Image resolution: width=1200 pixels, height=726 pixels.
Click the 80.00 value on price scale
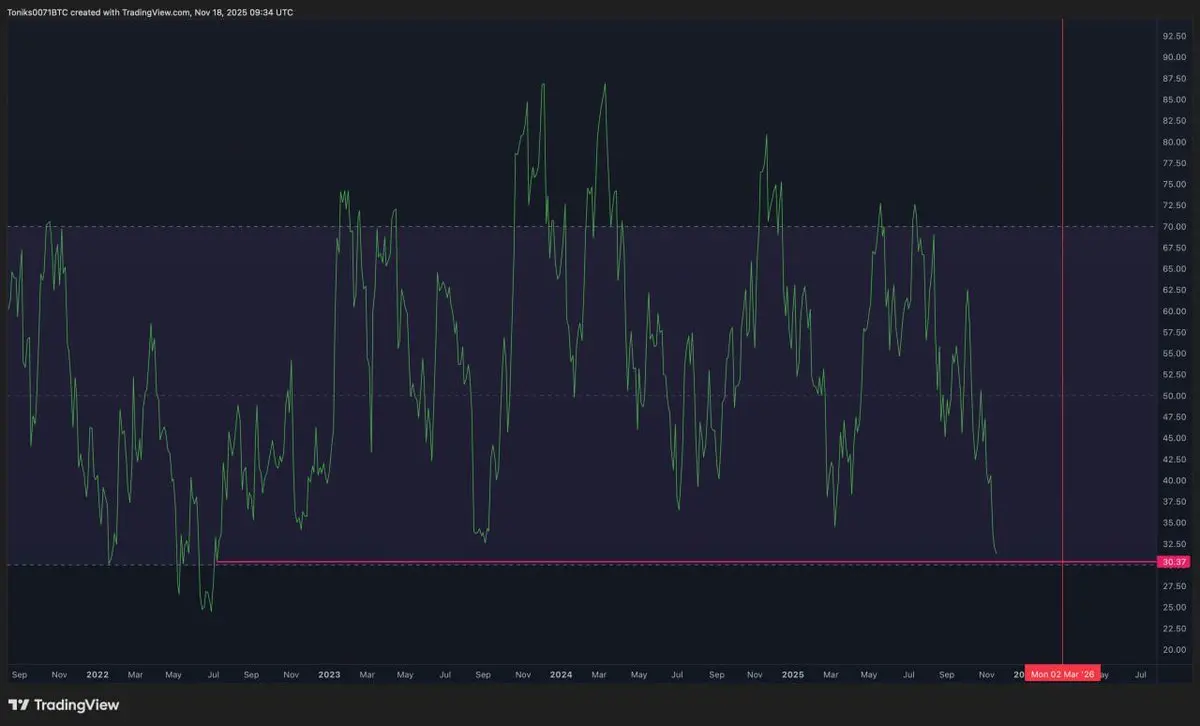pos(1173,142)
